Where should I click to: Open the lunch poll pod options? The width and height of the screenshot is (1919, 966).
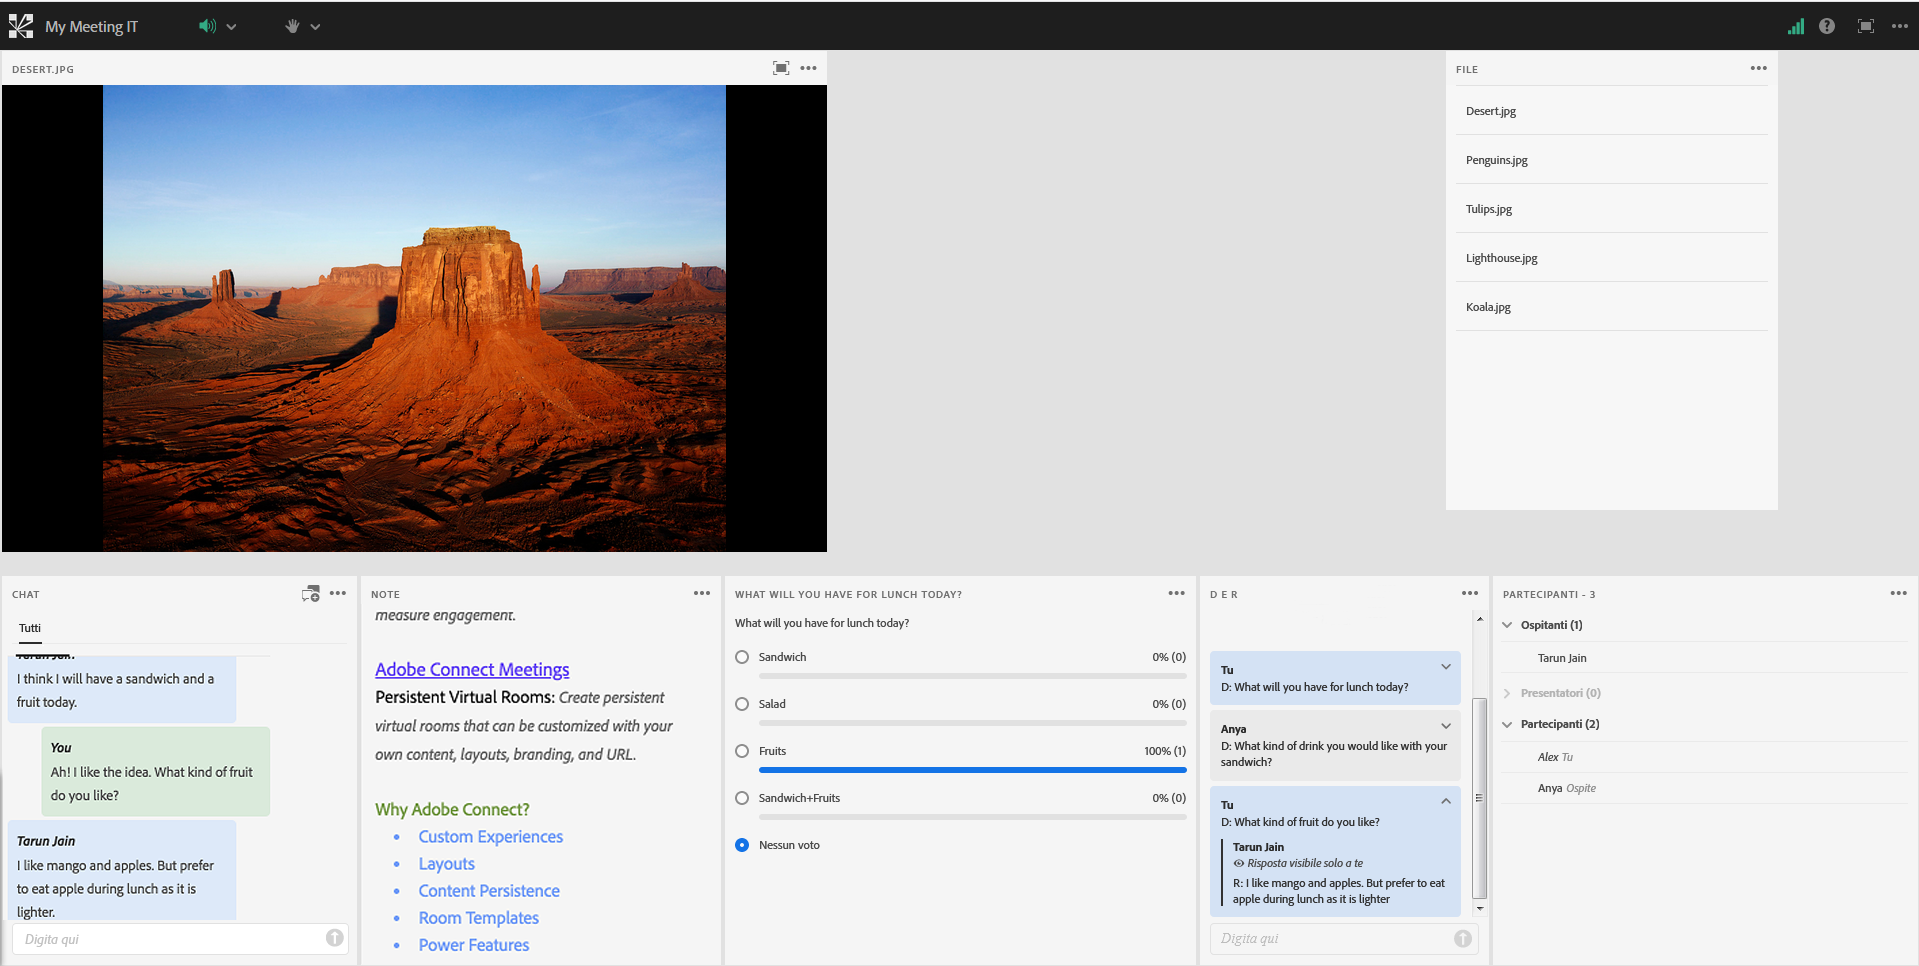pos(1177,593)
